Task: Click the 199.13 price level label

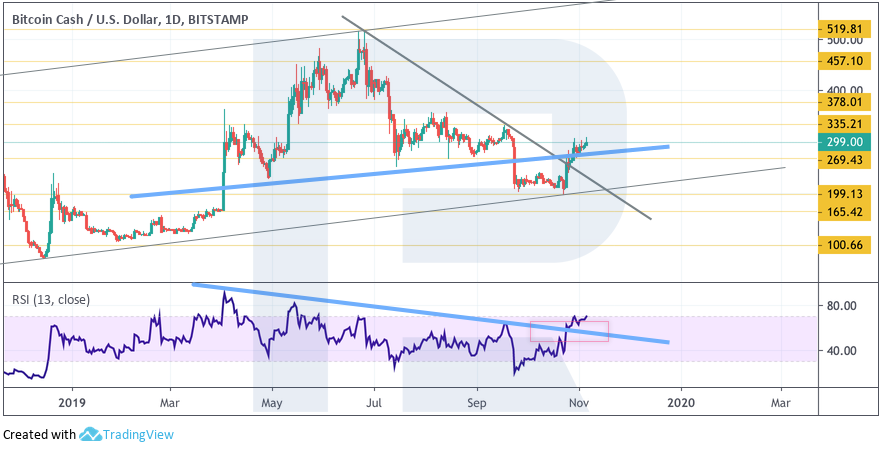Action: pyautogui.click(x=845, y=194)
